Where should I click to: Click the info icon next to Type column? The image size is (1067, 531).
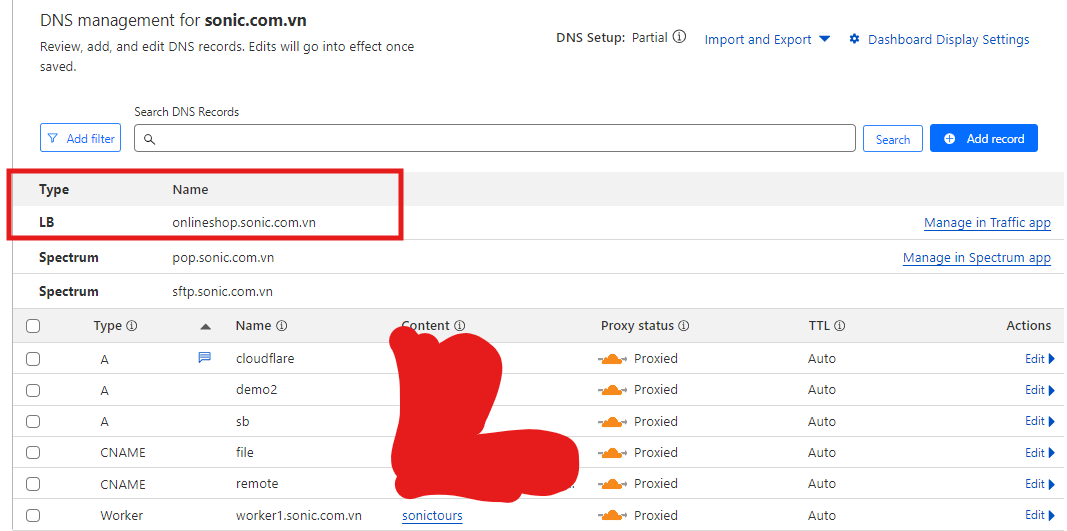coord(132,326)
